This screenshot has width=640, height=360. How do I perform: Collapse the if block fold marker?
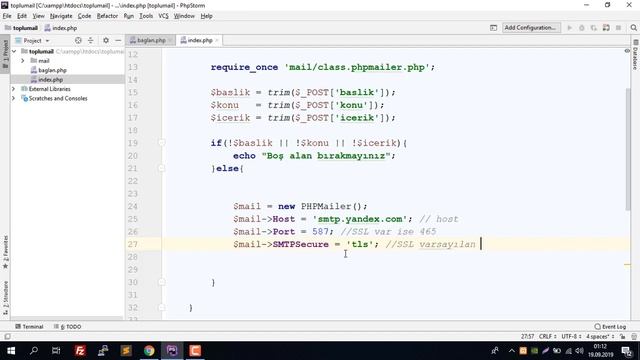coord(162,143)
